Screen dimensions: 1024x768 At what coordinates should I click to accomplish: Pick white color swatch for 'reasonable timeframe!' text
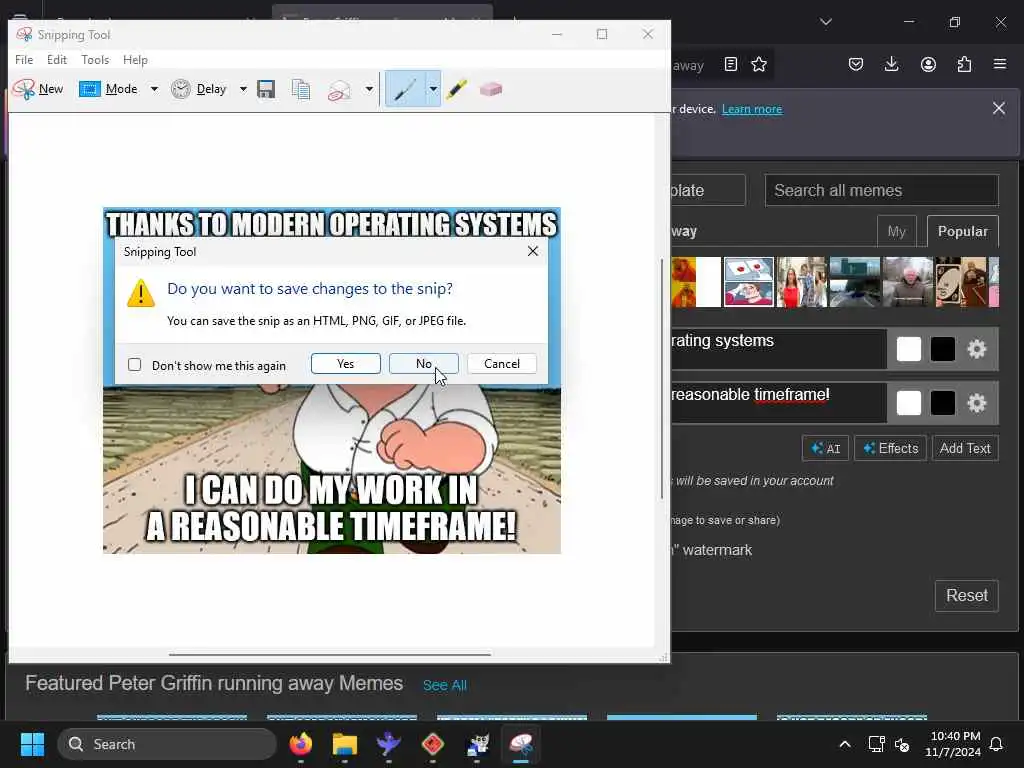[x=908, y=403]
